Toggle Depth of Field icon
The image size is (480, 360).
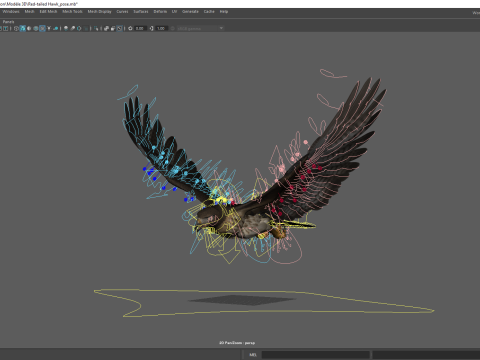(86, 28)
